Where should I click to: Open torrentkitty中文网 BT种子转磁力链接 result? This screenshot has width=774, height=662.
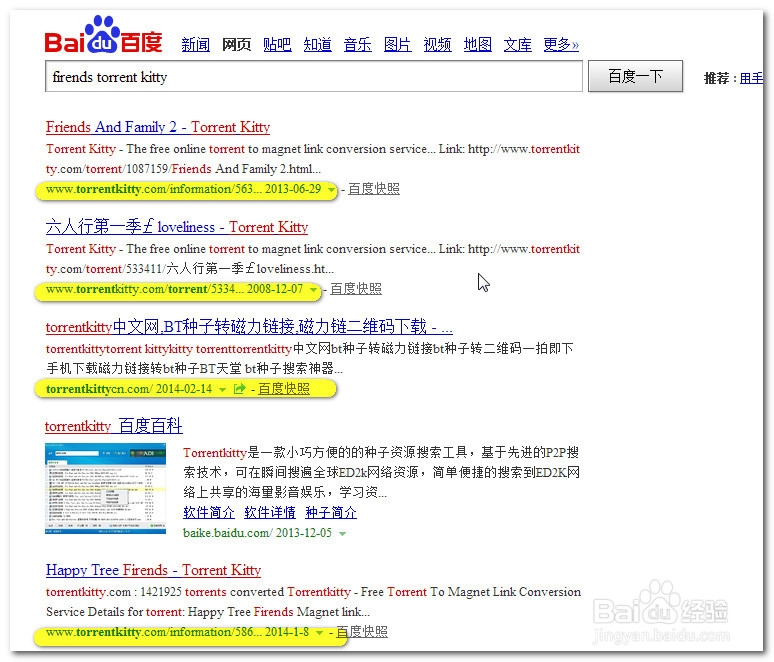(x=249, y=327)
